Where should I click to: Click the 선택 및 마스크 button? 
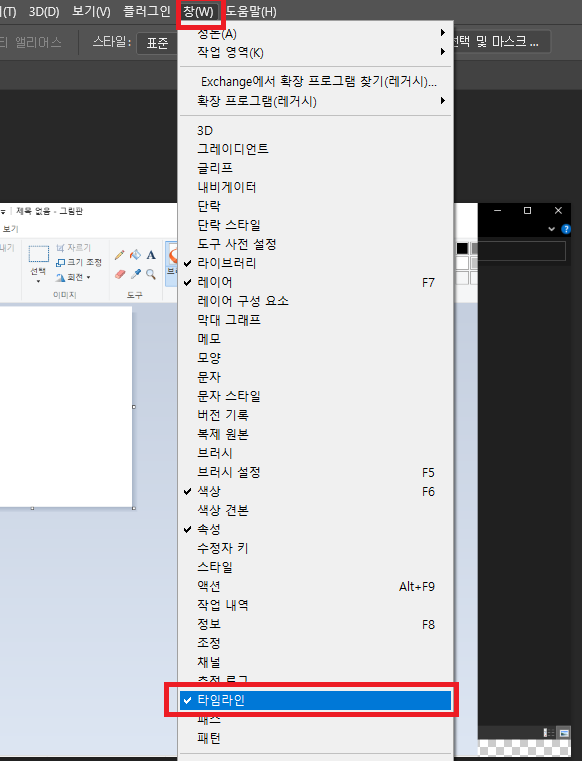coord(501,42)
